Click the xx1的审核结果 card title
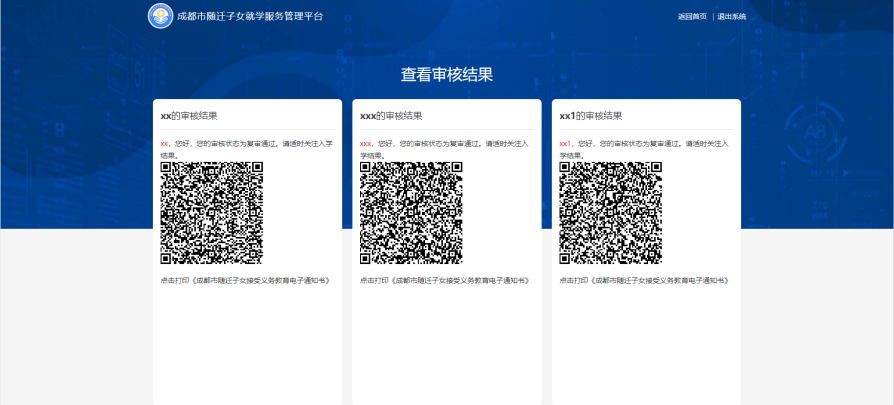Screen dimensions: 894x405 tap(591, 116)
